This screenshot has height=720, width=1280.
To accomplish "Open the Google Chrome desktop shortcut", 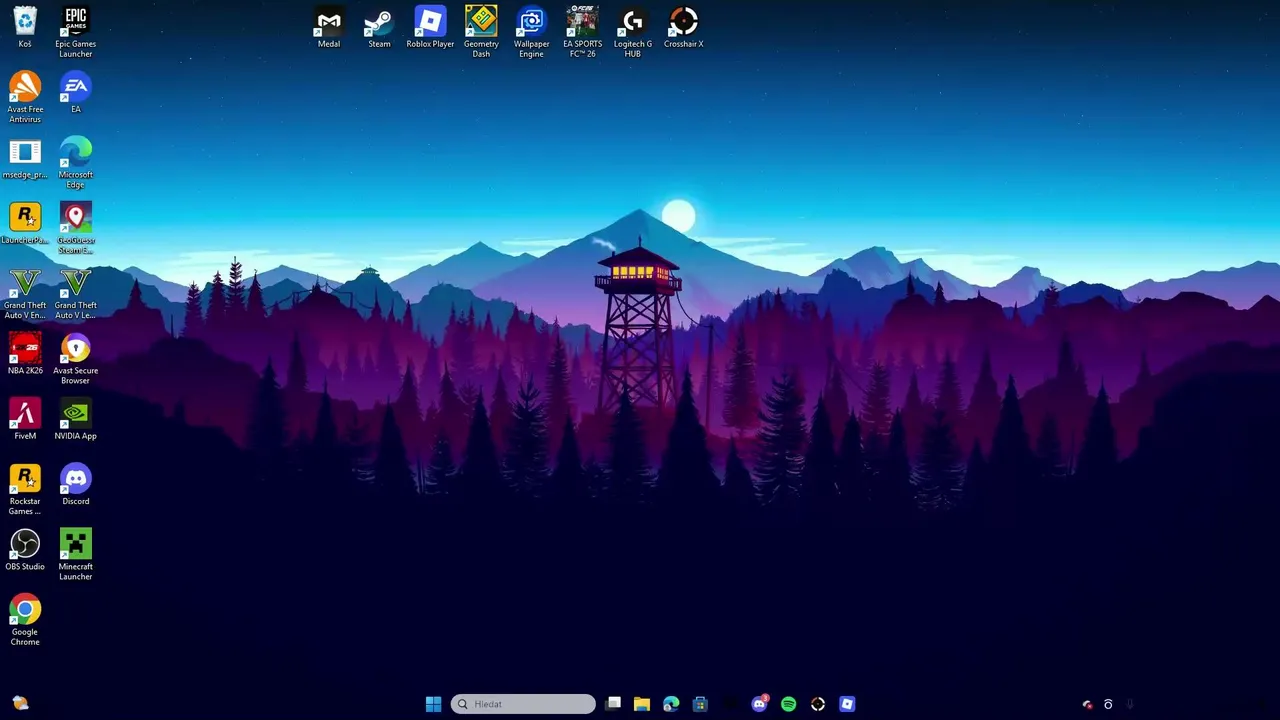I will 25,621.
